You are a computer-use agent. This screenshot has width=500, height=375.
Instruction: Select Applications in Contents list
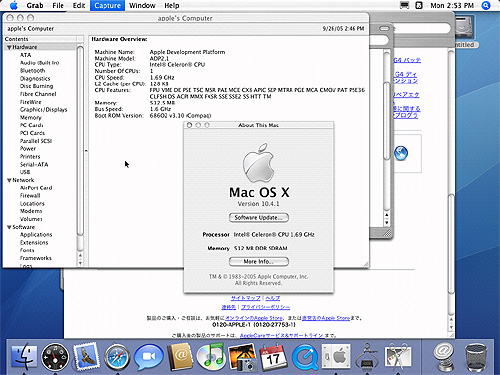coord(36,235)
